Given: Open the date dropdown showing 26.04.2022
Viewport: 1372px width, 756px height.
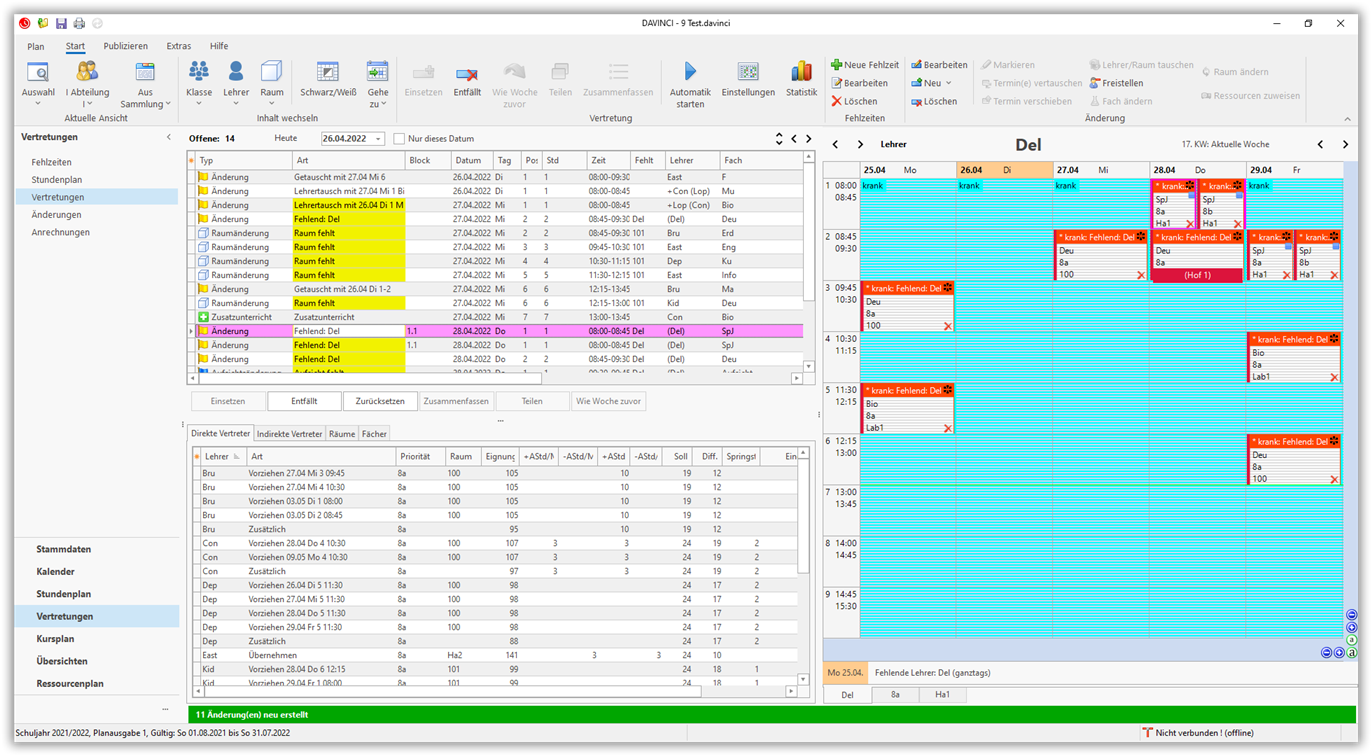Looking at the screenshot, I should tap(378, 139).
